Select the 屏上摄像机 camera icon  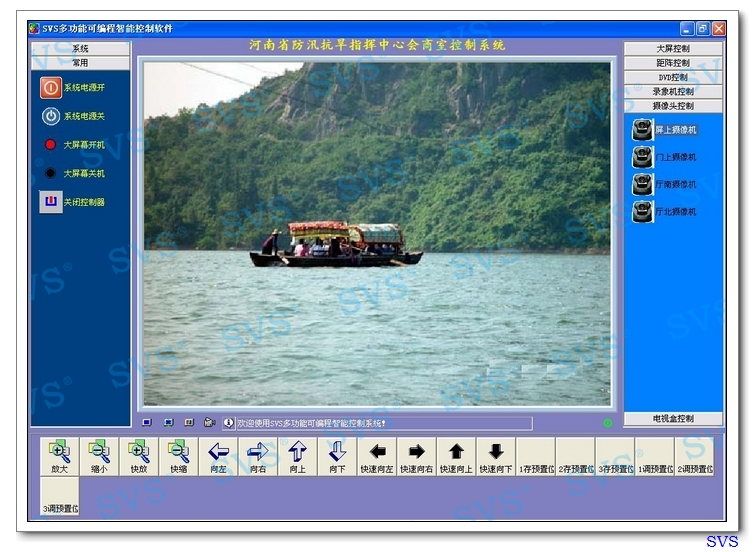[x=643, y=130]
